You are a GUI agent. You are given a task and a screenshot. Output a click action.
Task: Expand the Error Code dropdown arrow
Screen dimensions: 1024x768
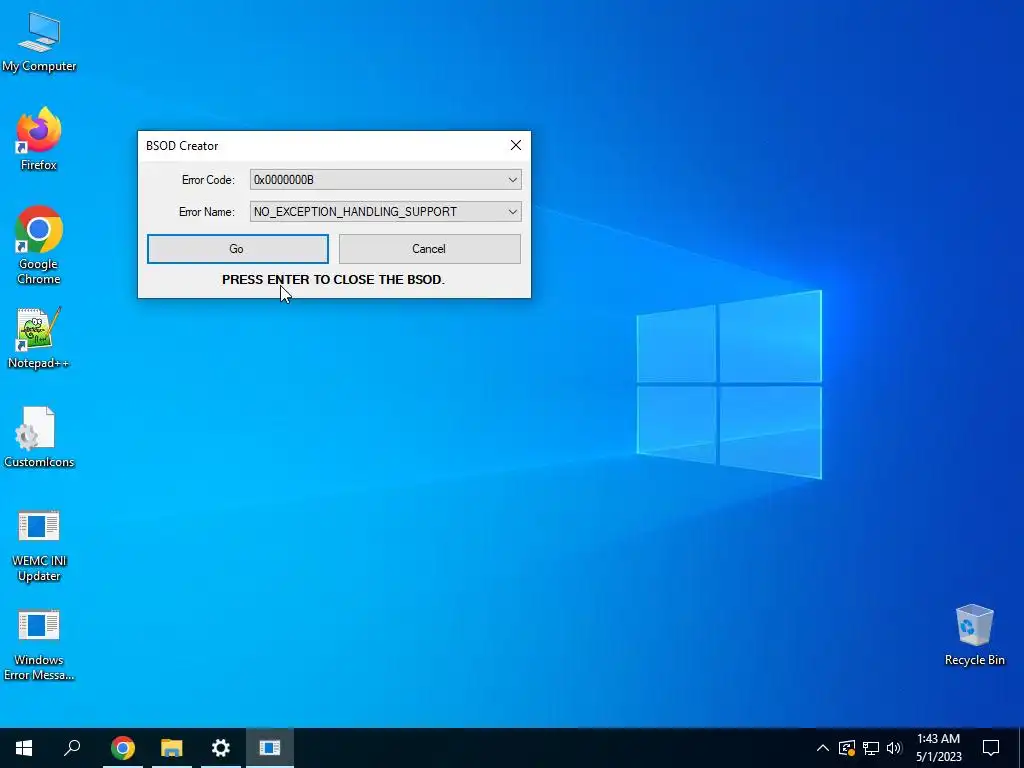(513, 180)
